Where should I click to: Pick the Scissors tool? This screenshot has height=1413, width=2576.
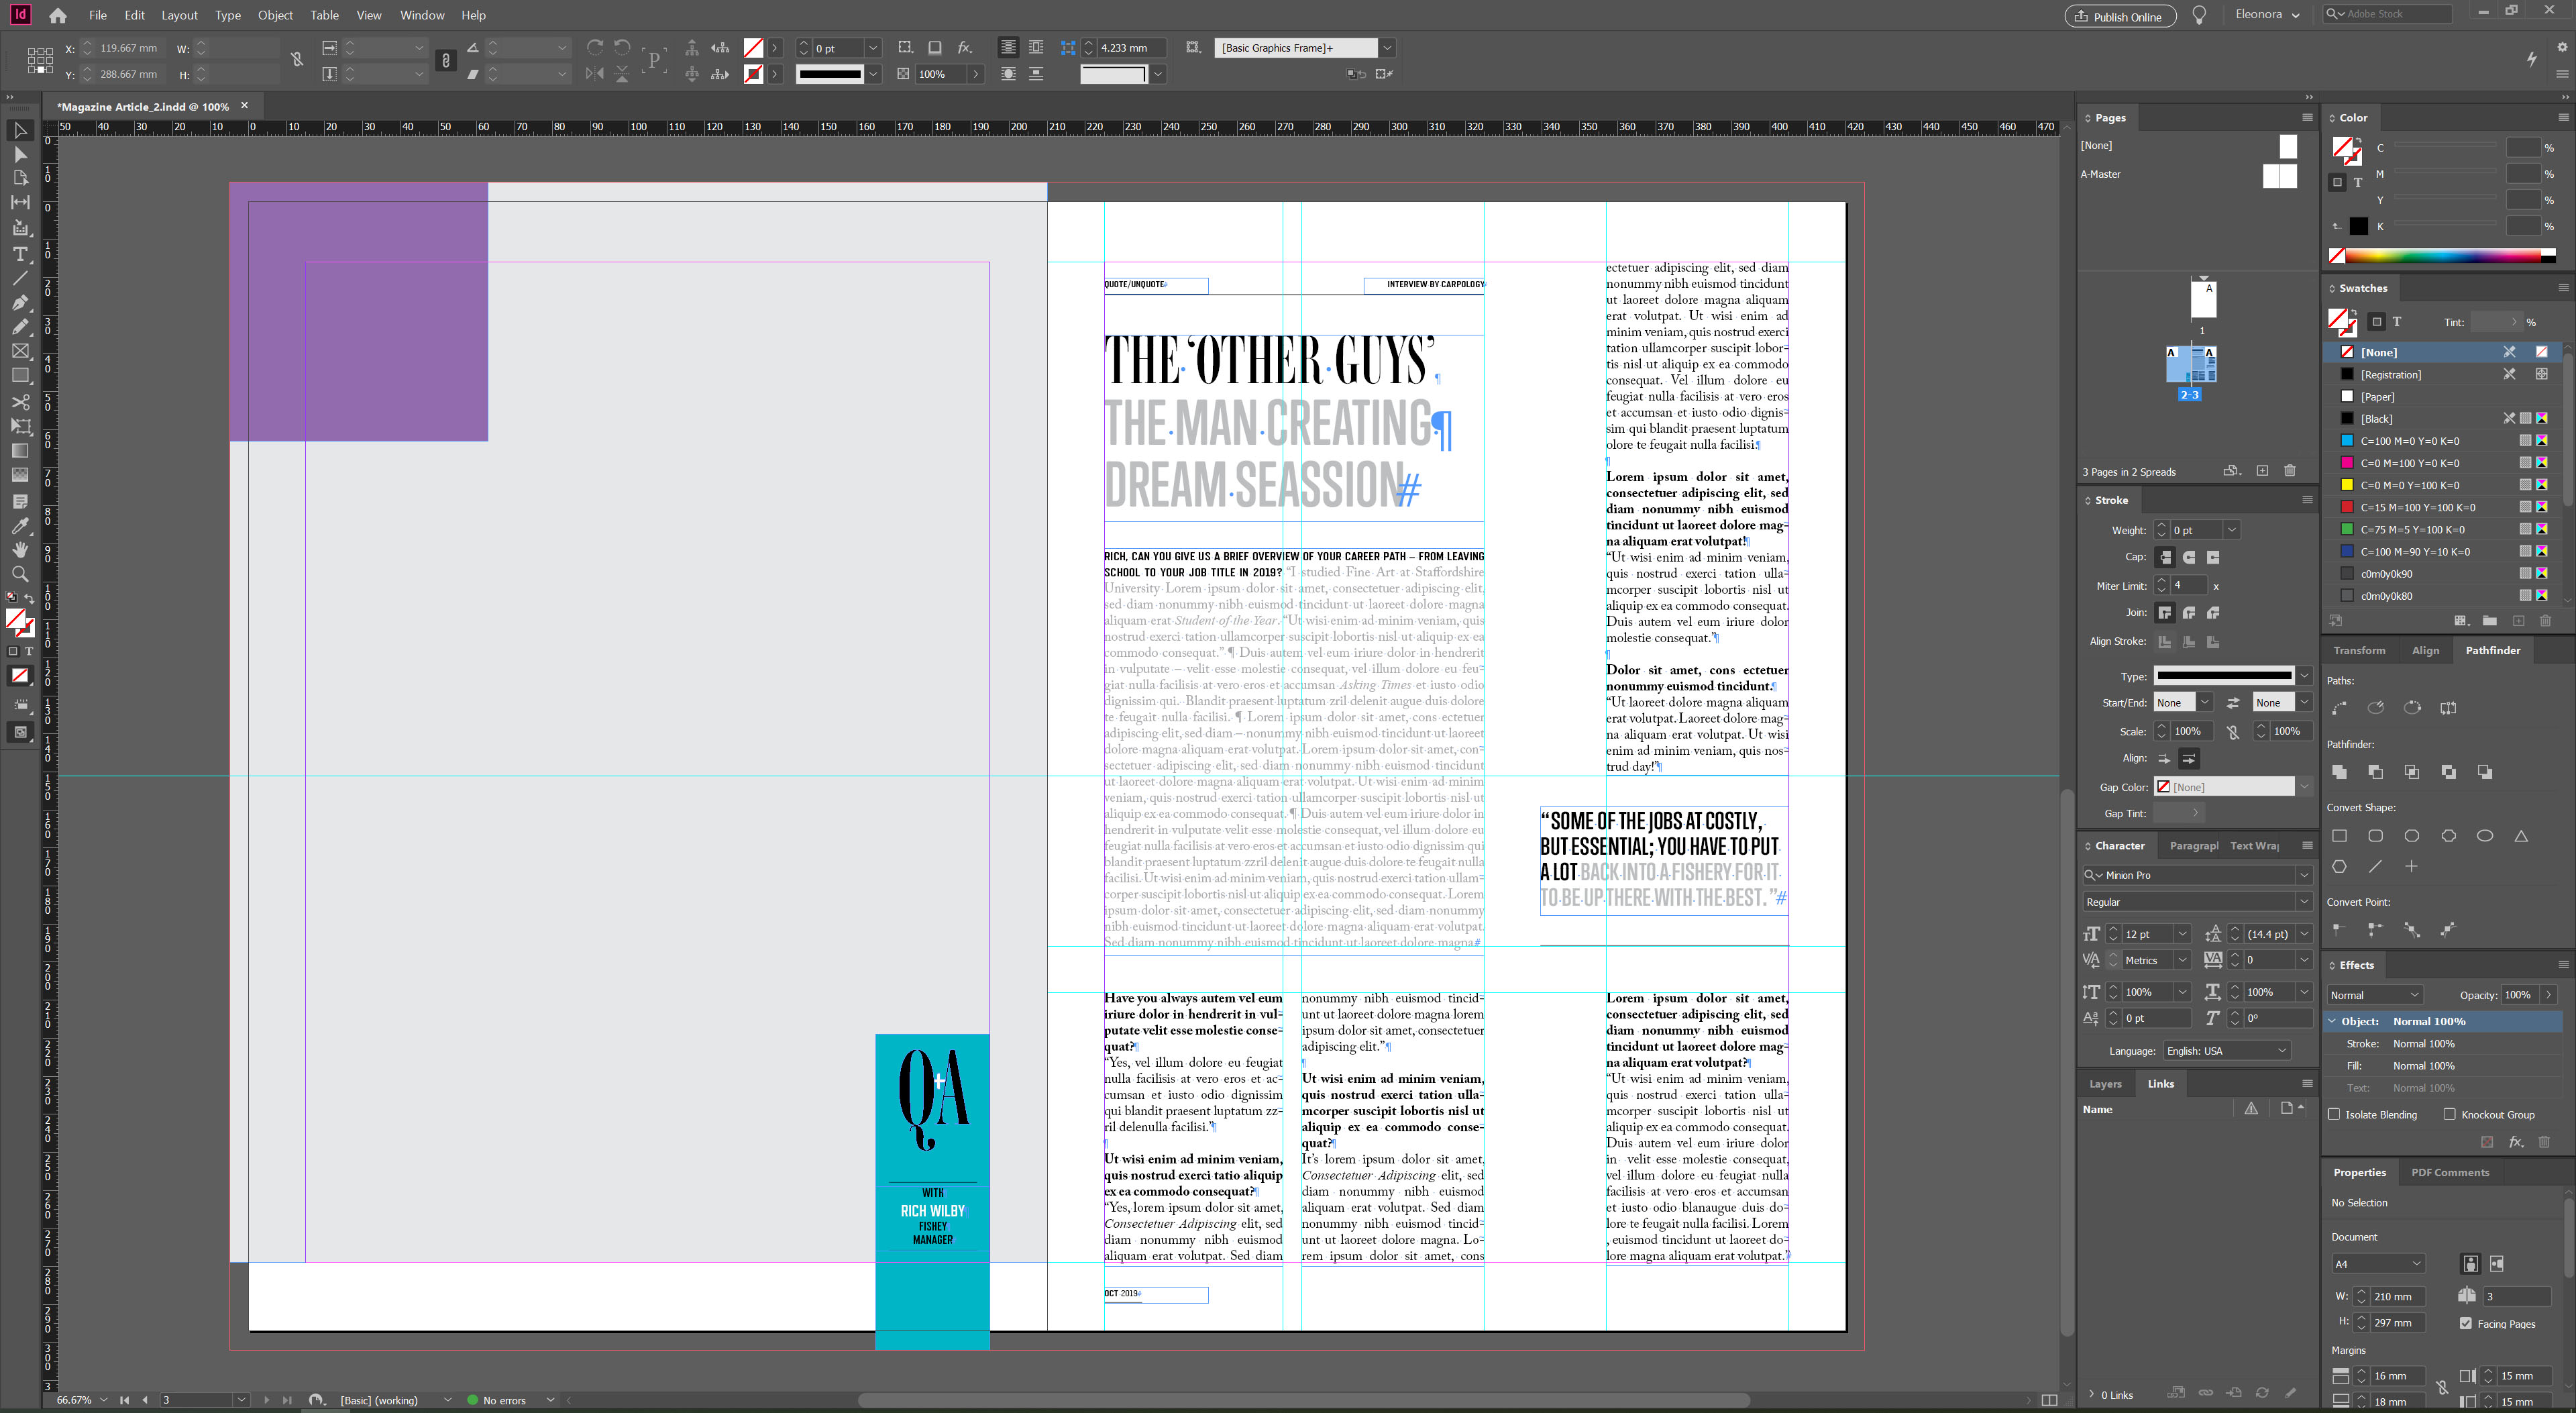click(20, 402)
